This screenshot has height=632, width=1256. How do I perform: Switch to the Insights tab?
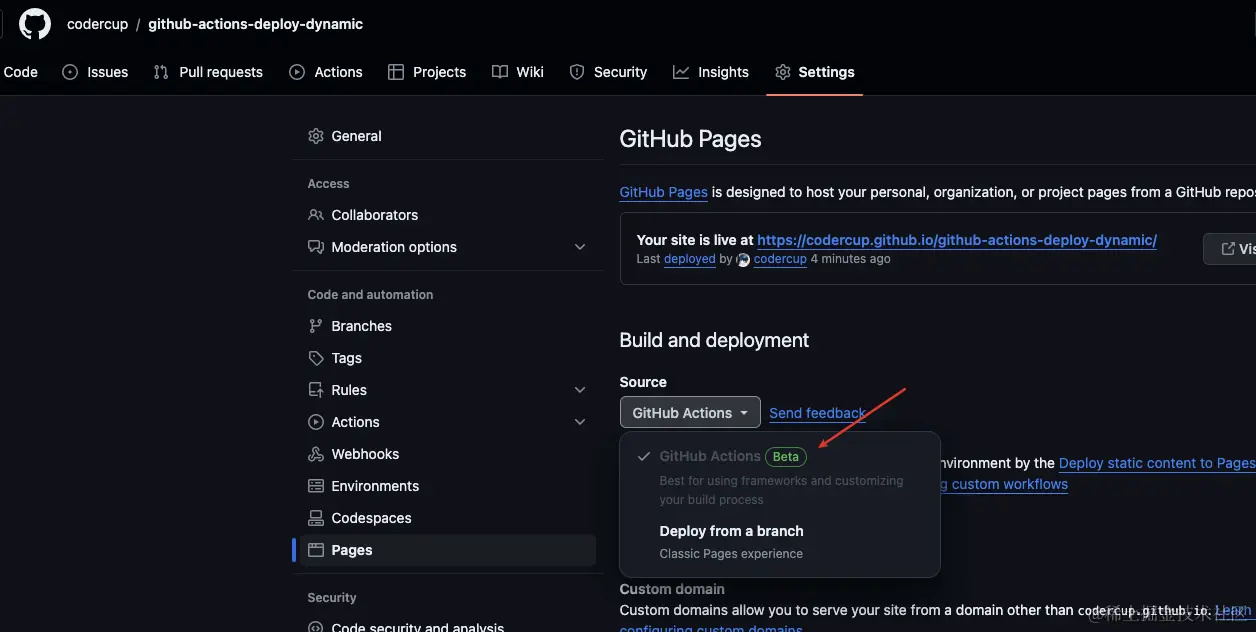pos(711,72)
